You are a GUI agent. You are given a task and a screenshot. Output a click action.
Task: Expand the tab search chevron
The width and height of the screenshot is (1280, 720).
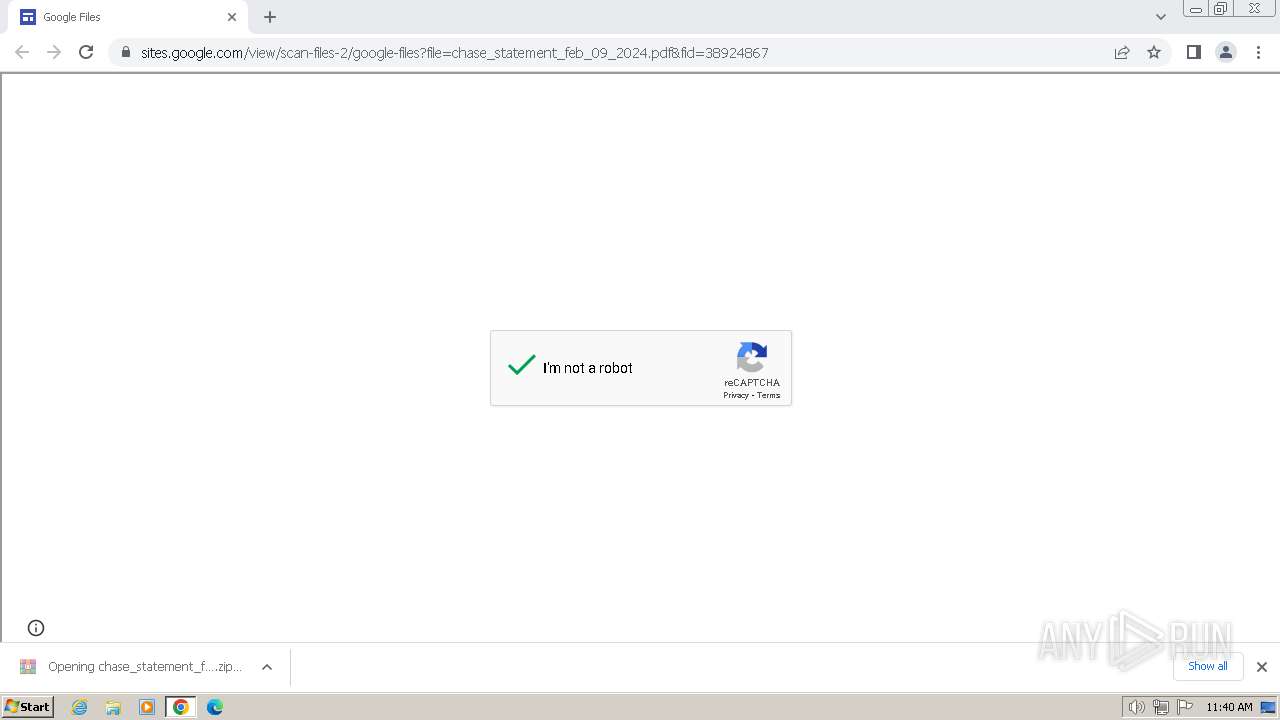click(1161, 17)
